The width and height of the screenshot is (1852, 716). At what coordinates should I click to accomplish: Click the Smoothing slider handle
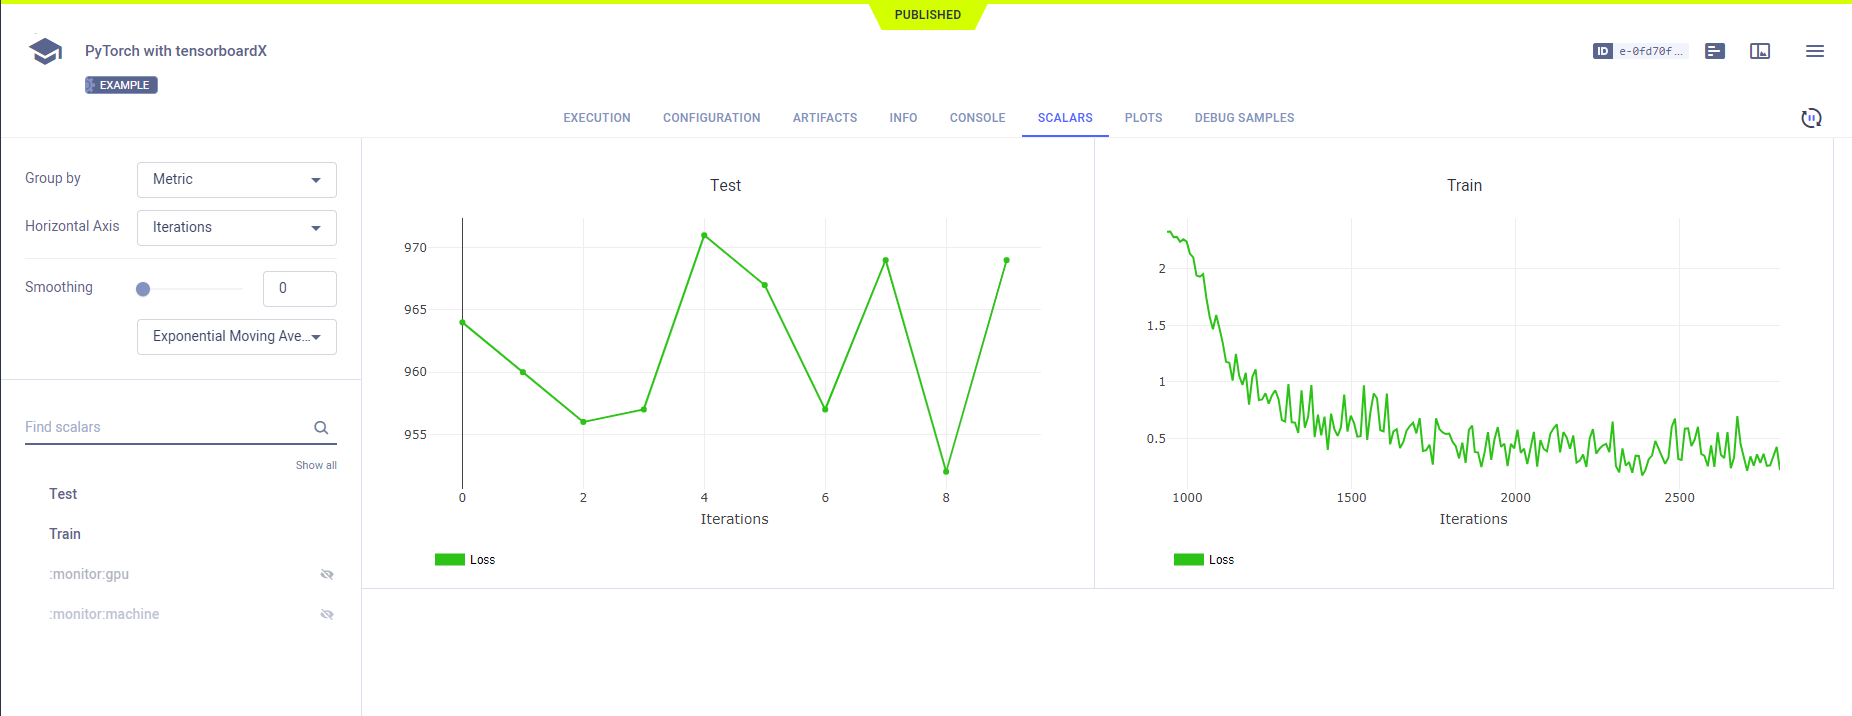(143, 289)
